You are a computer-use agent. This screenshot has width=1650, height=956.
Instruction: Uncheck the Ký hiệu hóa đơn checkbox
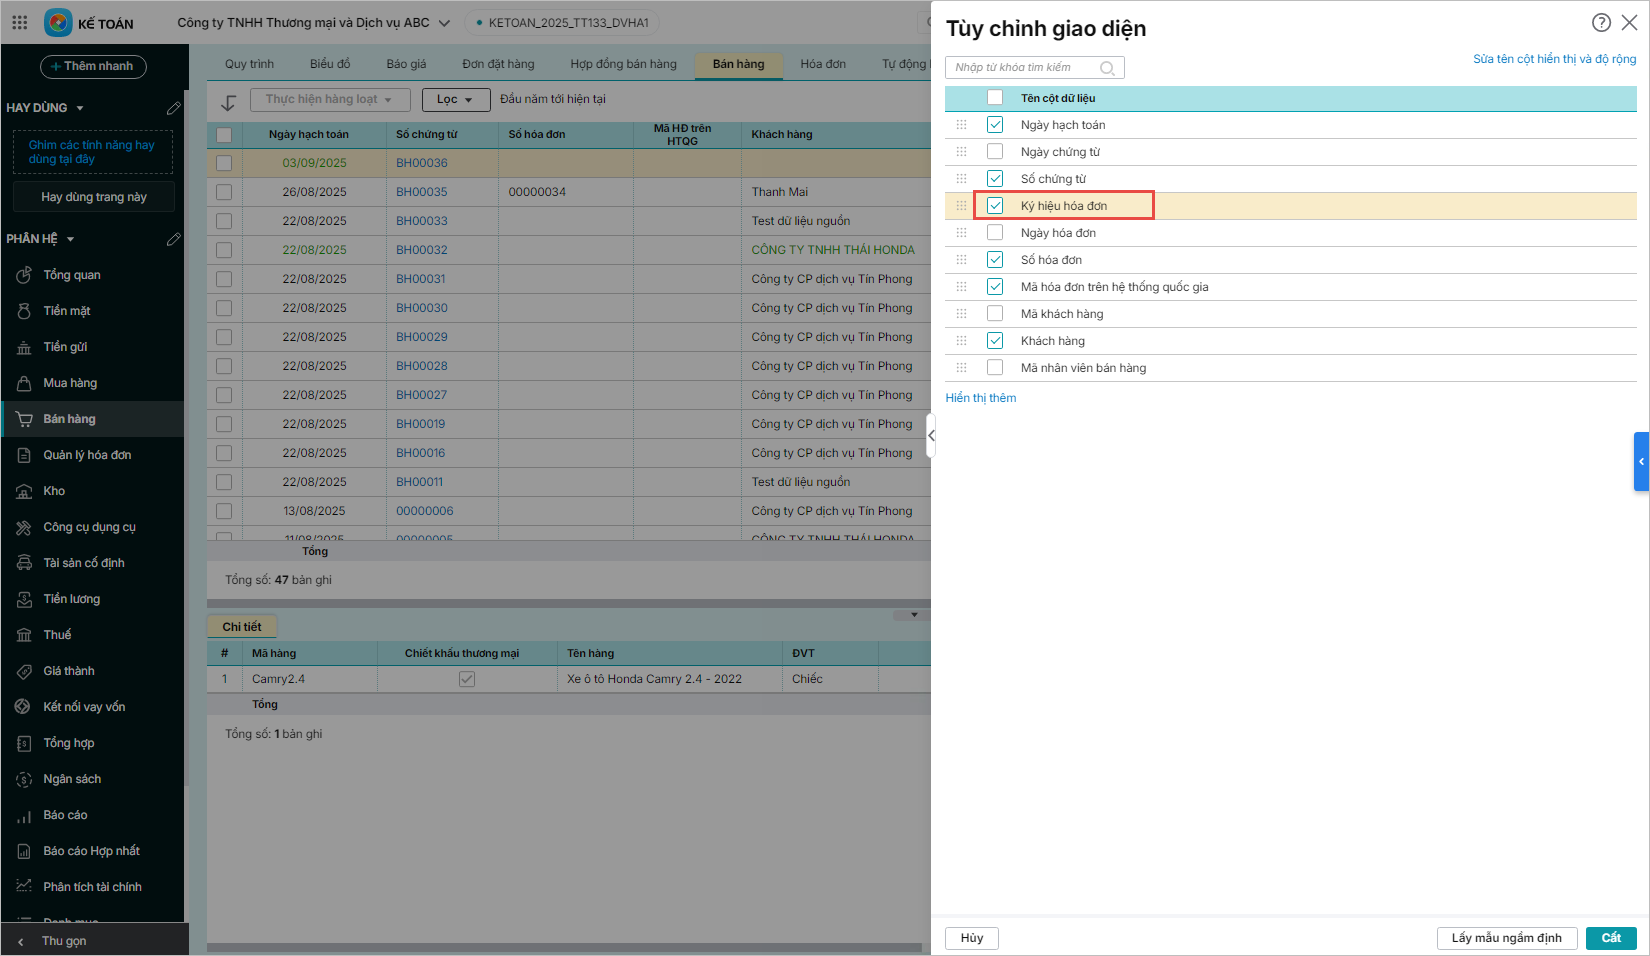click(x=995, y=206)
